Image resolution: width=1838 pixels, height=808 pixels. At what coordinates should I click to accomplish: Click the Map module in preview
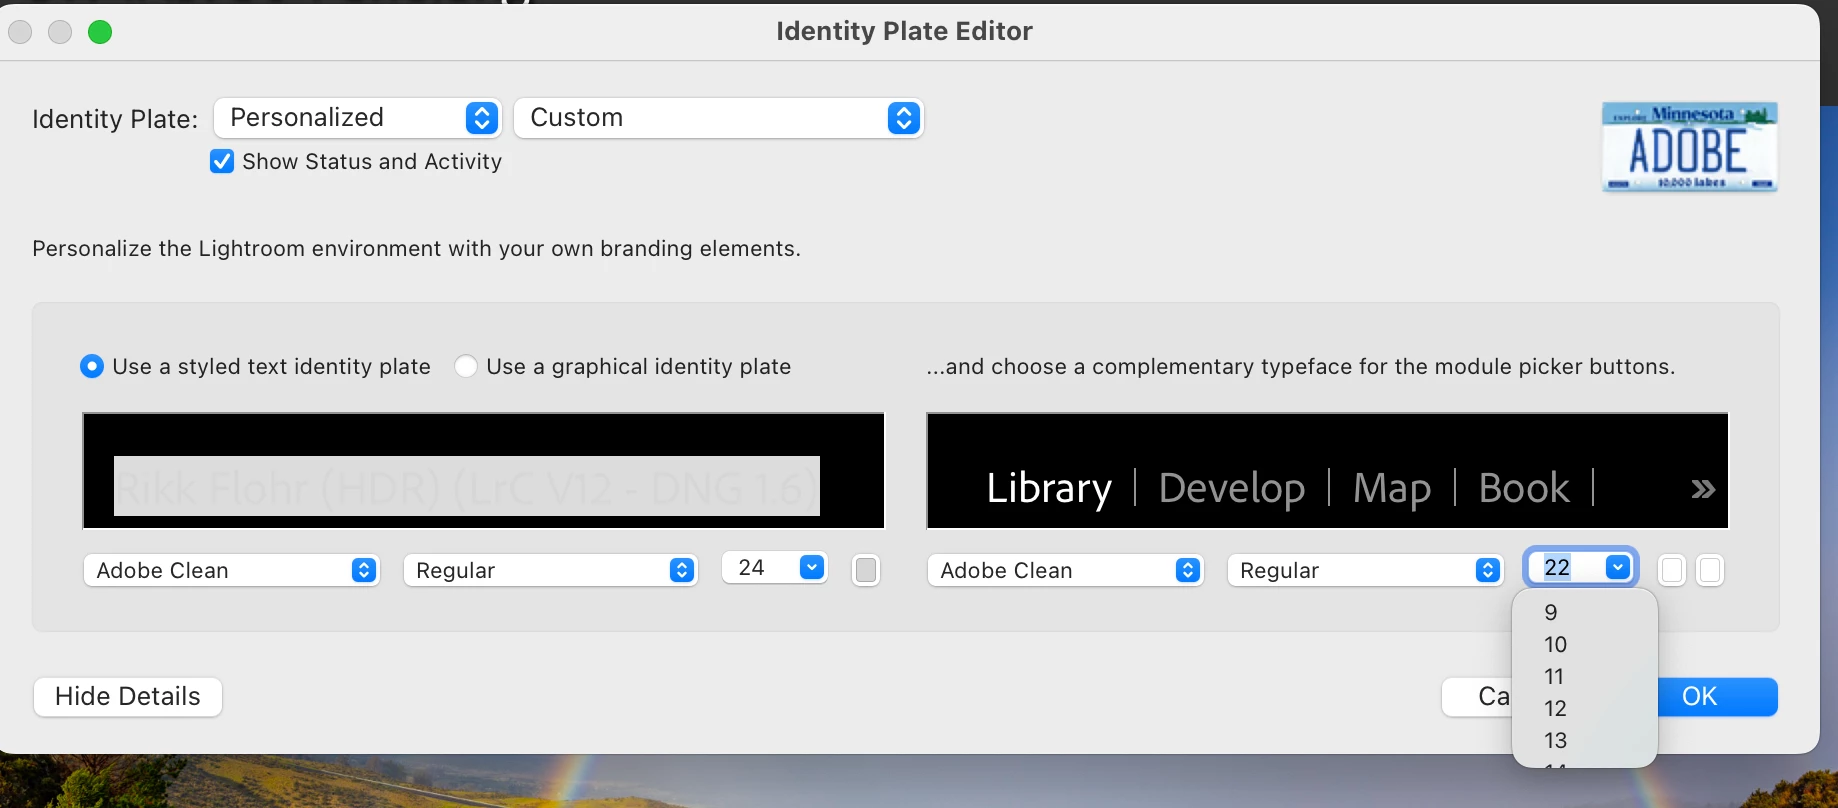1391,489
